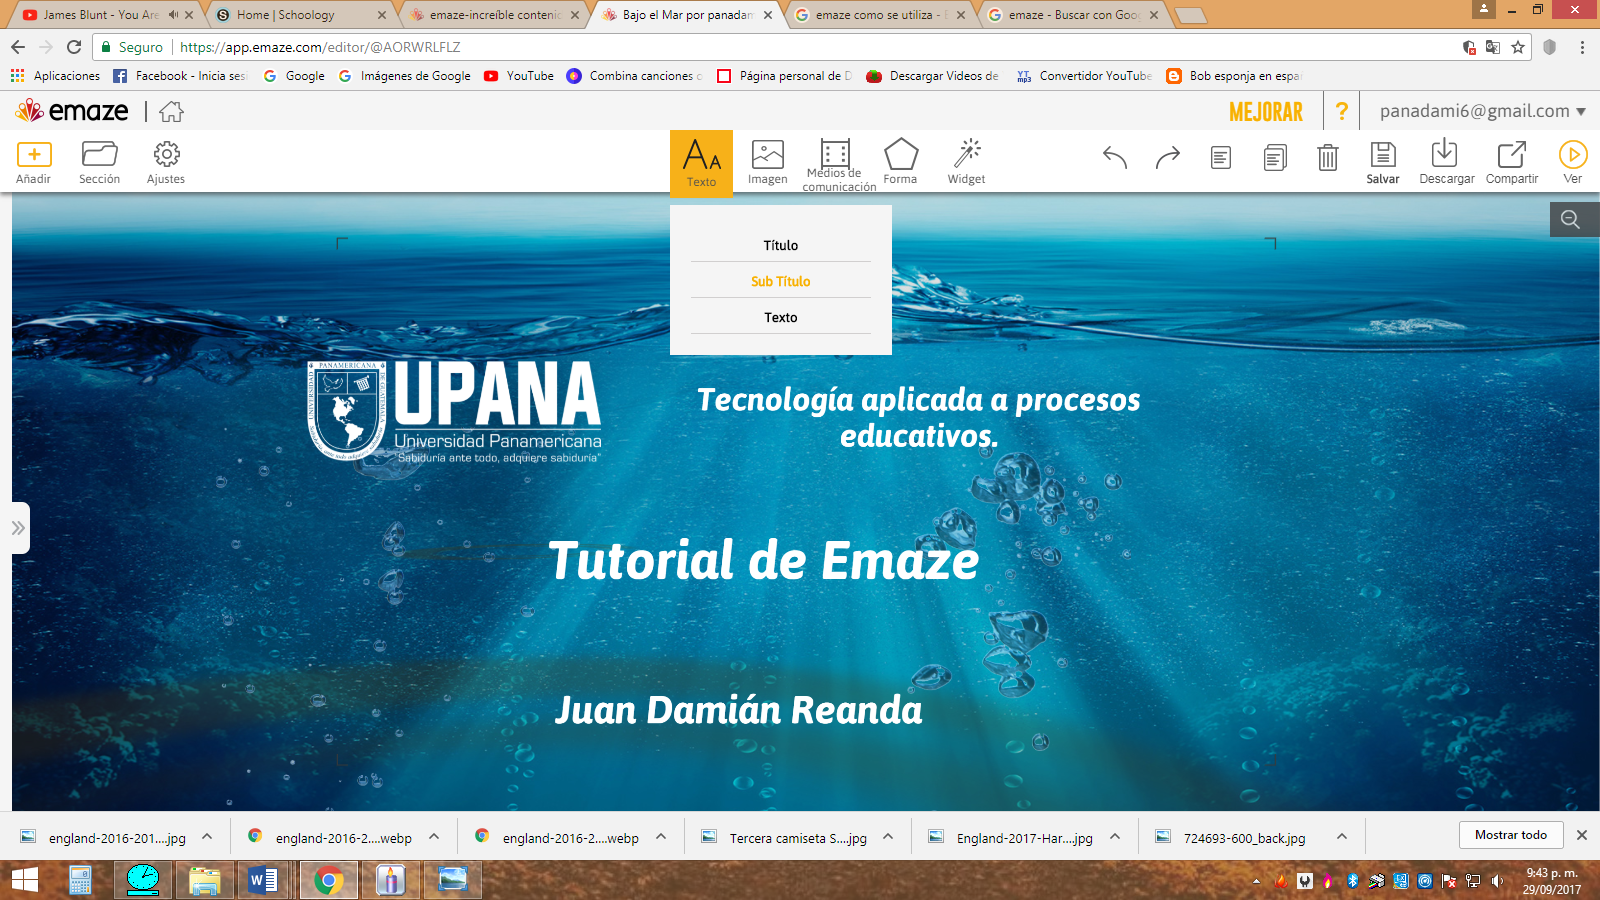
Task: Open the Sección panel
Action: click(100, 162)
